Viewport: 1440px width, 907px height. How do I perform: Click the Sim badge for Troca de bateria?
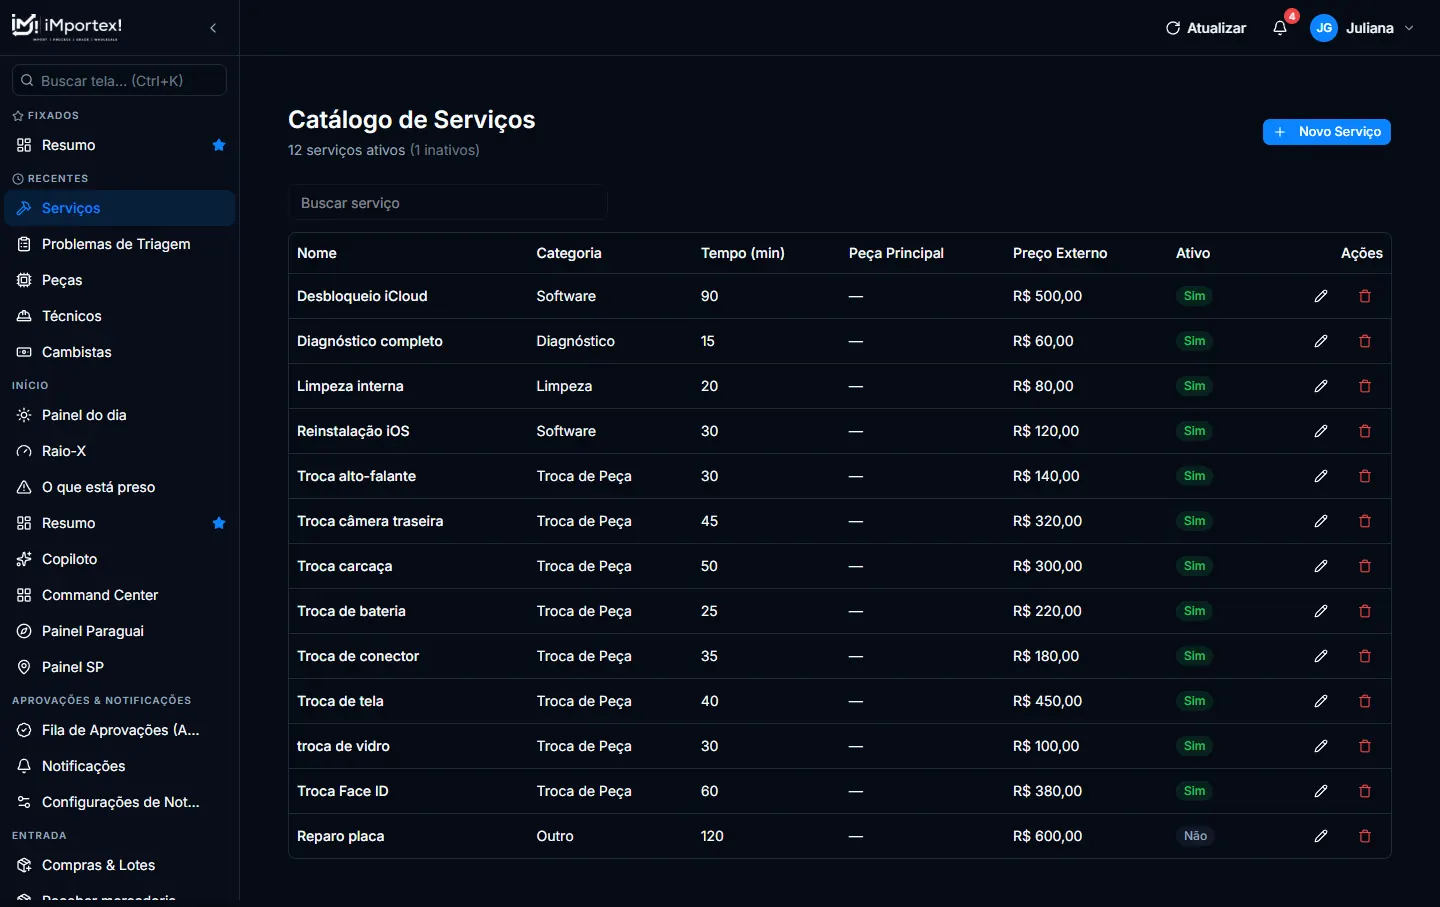(x=1195, y=611)
